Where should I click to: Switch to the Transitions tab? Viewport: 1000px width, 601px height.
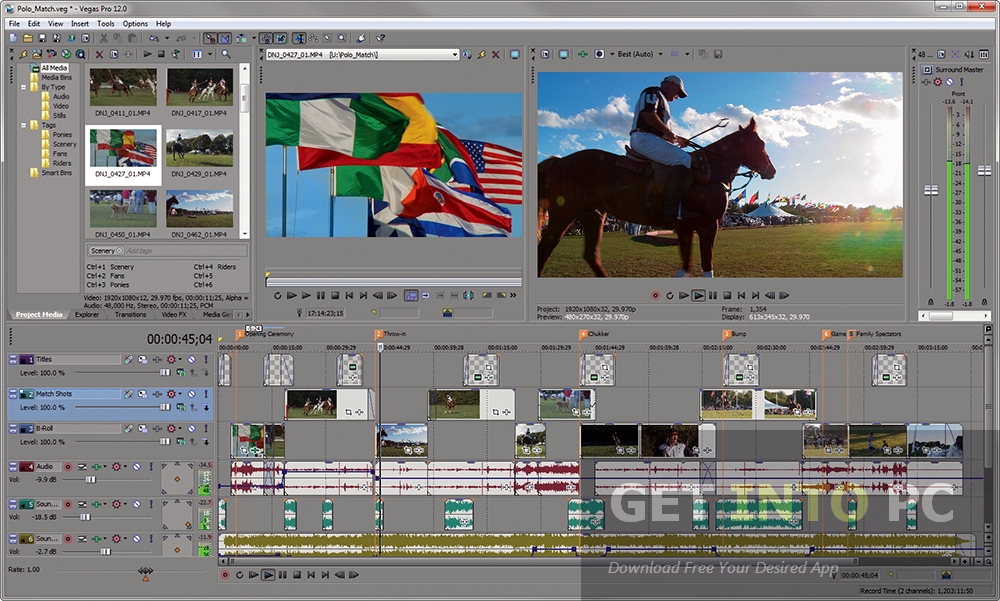pos(130,314)
